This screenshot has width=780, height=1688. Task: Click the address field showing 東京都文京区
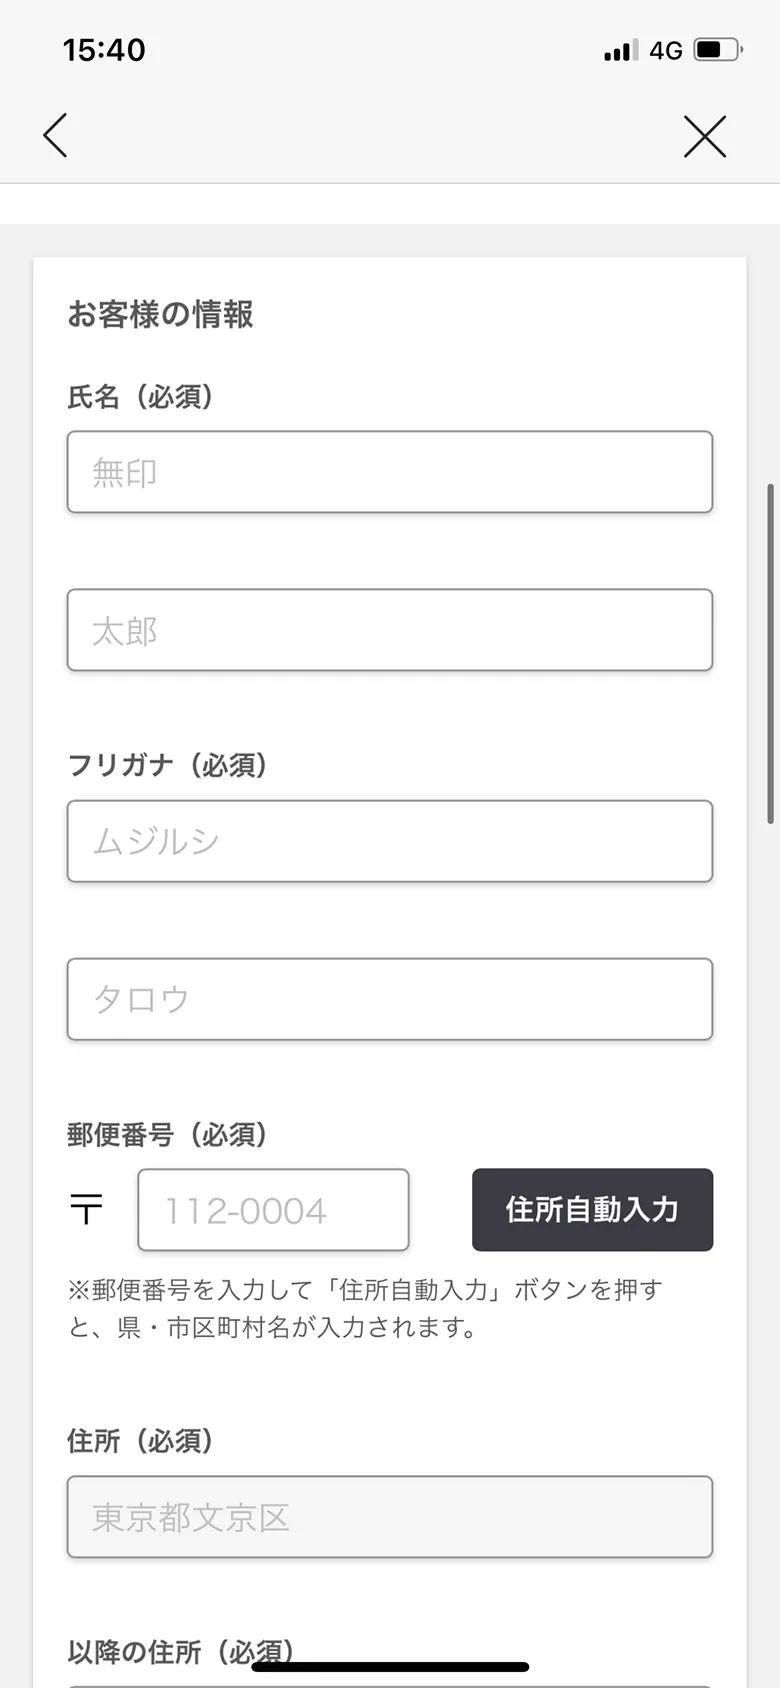pos(390,1517)
